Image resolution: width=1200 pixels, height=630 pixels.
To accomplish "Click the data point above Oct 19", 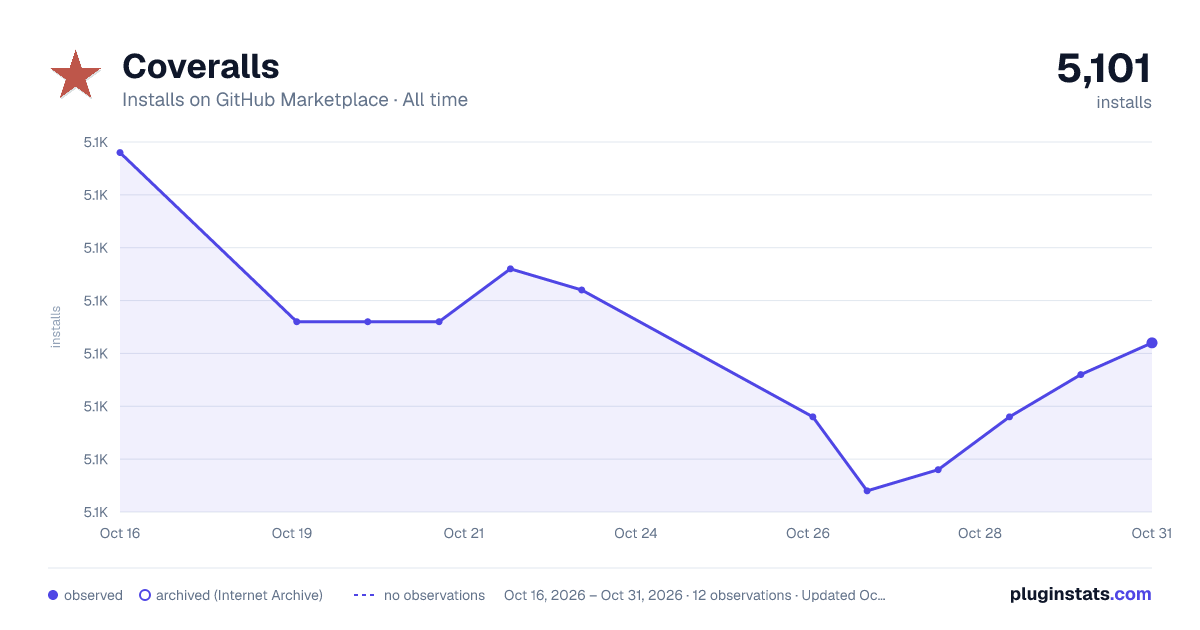I will pyautogui.click(x=296, y=322).
